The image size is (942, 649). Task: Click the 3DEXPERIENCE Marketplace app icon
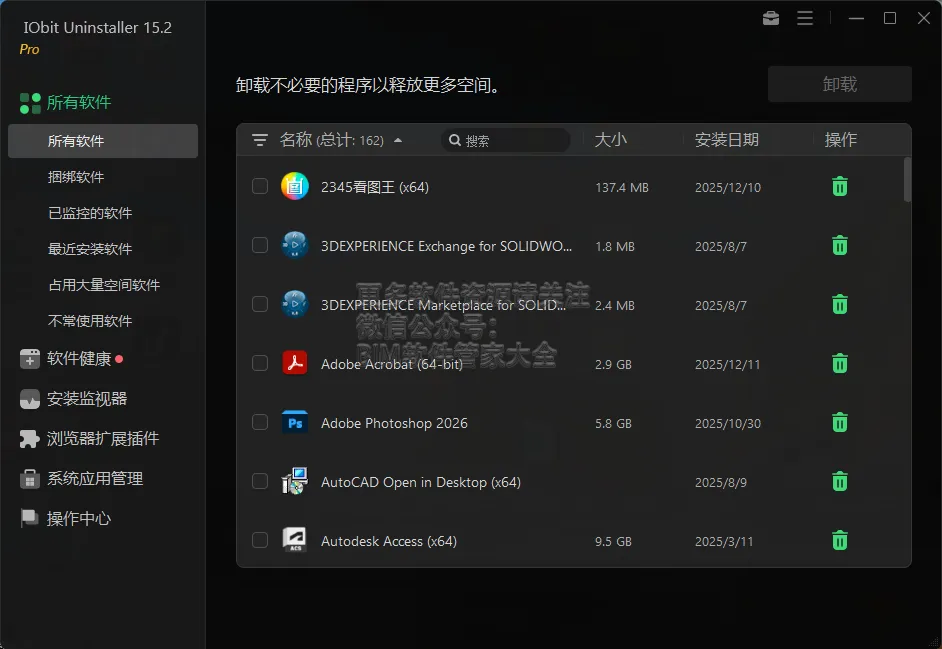[x=295, y=304]
